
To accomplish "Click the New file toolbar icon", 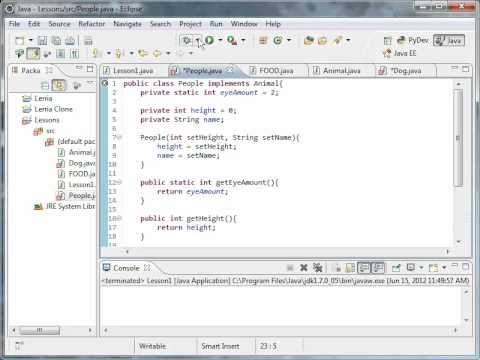I will coord(20,41).
